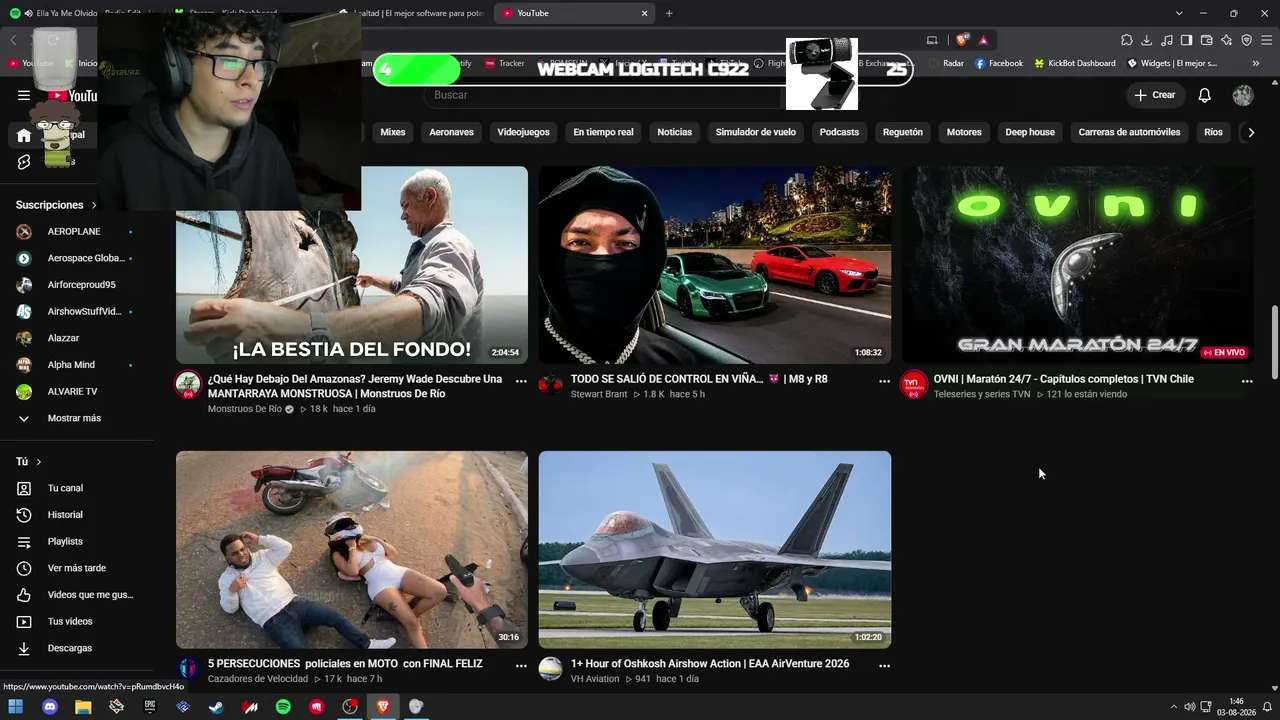Open the AEROPLANE subscription channel
Viewport: 1280px width, 720px height.
tap(74, 231)
